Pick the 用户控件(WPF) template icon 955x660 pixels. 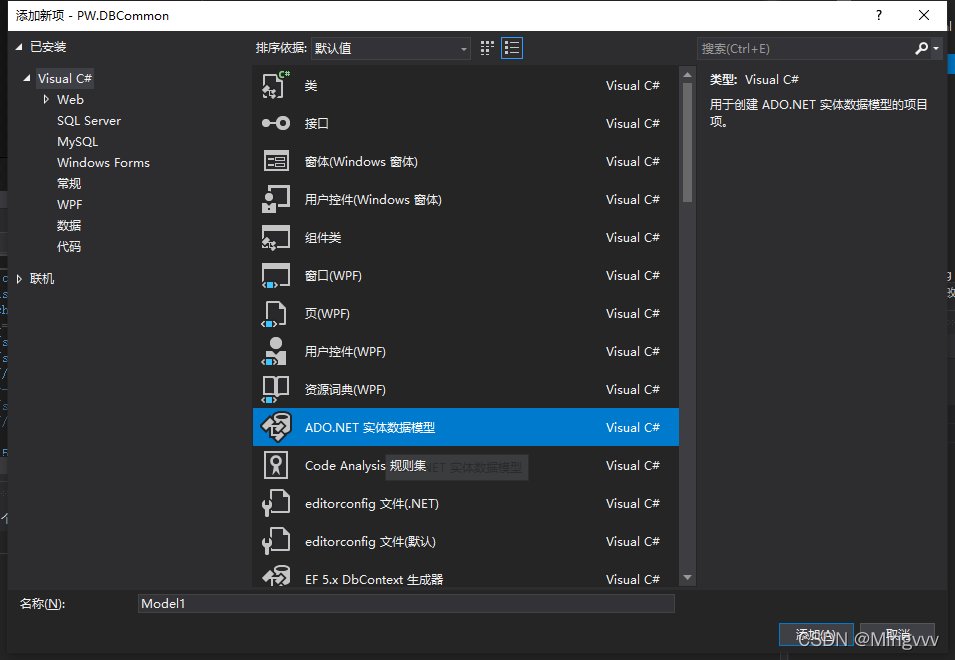click(274, 351)
